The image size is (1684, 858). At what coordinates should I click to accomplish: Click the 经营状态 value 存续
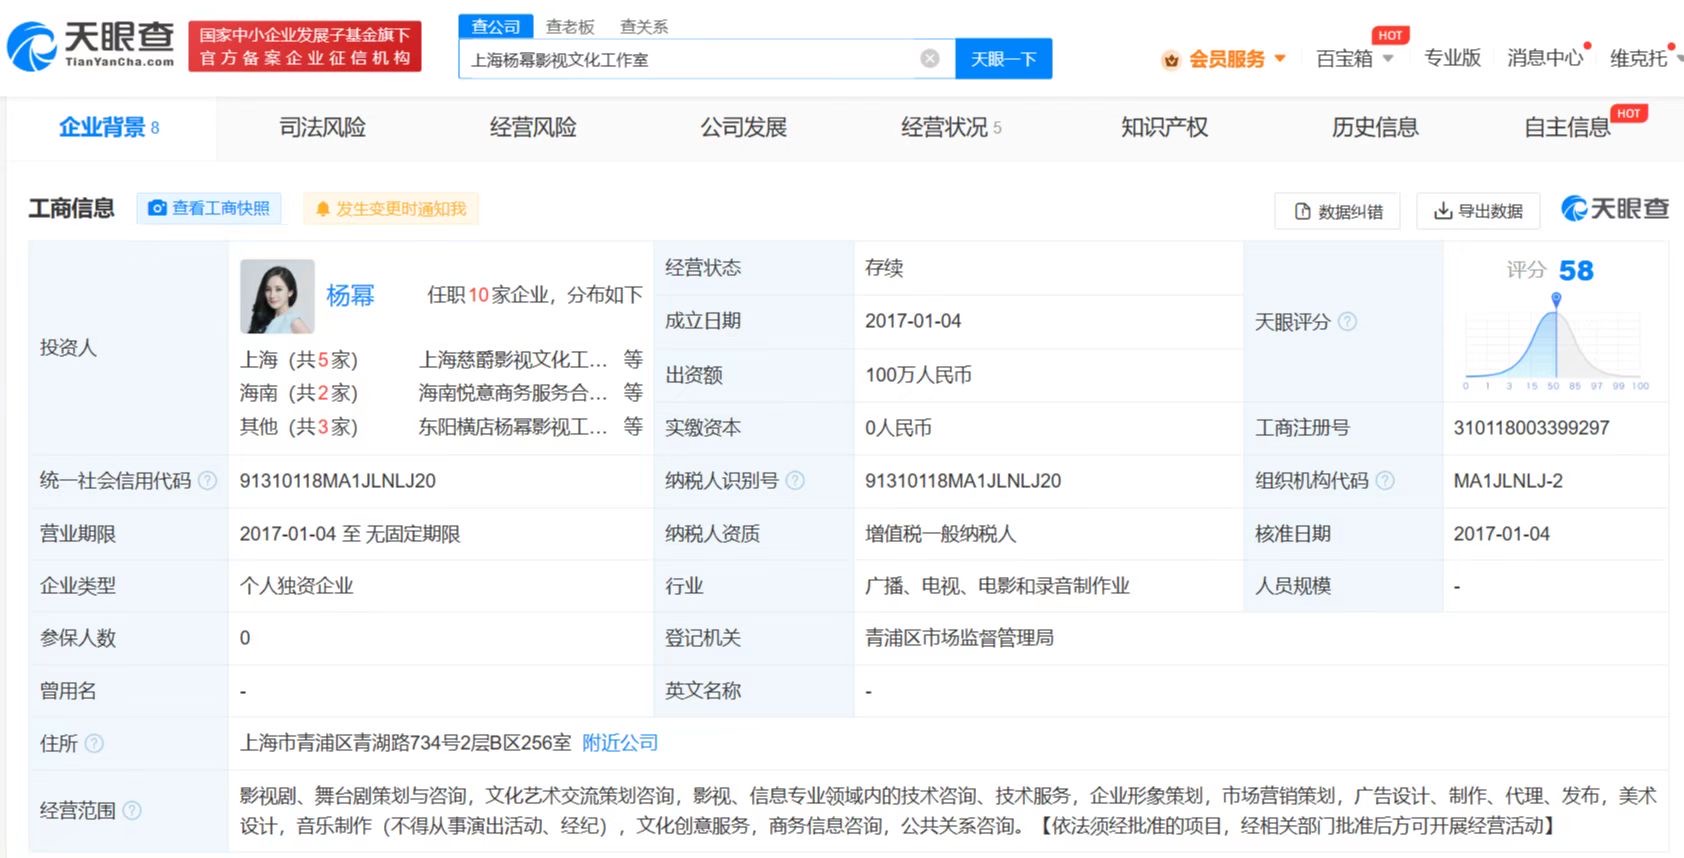tap(884, 268)
